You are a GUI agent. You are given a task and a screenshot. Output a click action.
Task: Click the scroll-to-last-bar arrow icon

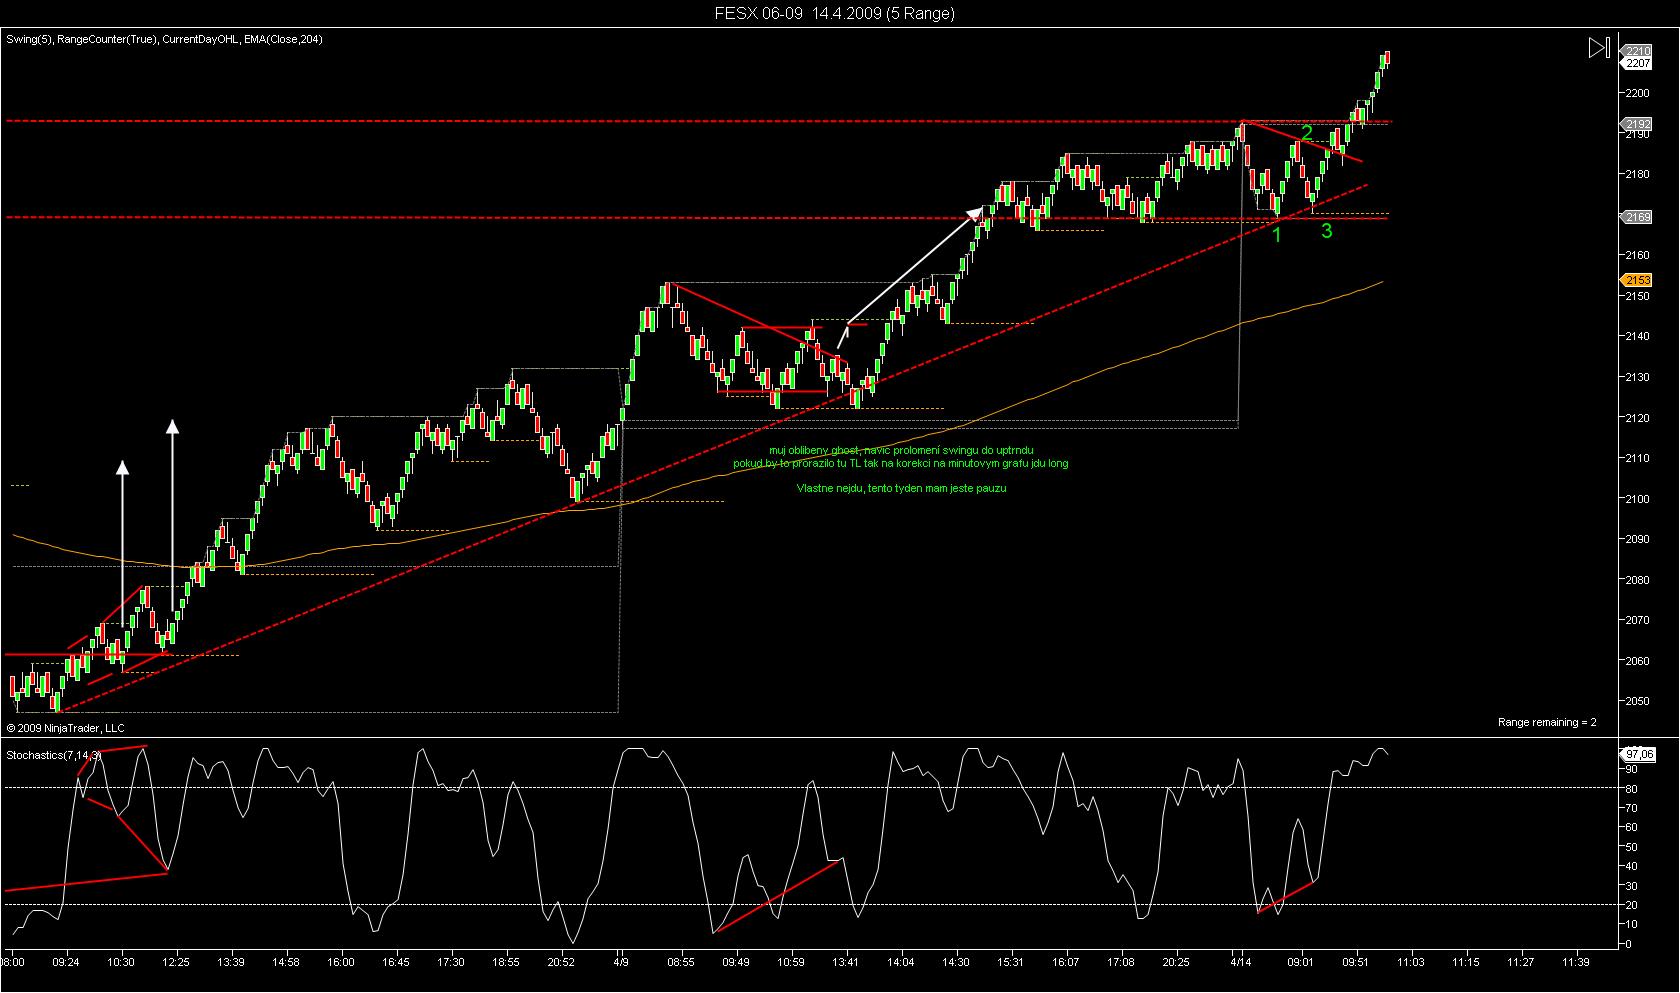pos(1598,48)
